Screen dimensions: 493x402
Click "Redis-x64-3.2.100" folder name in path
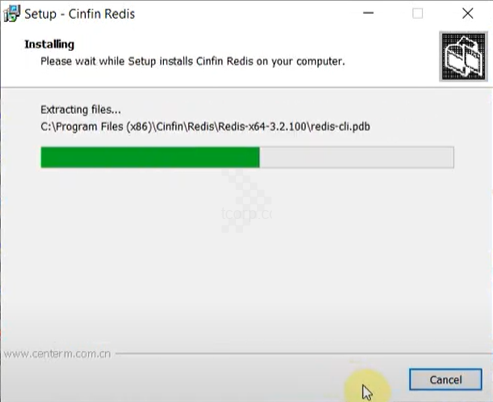click(262, 127)
